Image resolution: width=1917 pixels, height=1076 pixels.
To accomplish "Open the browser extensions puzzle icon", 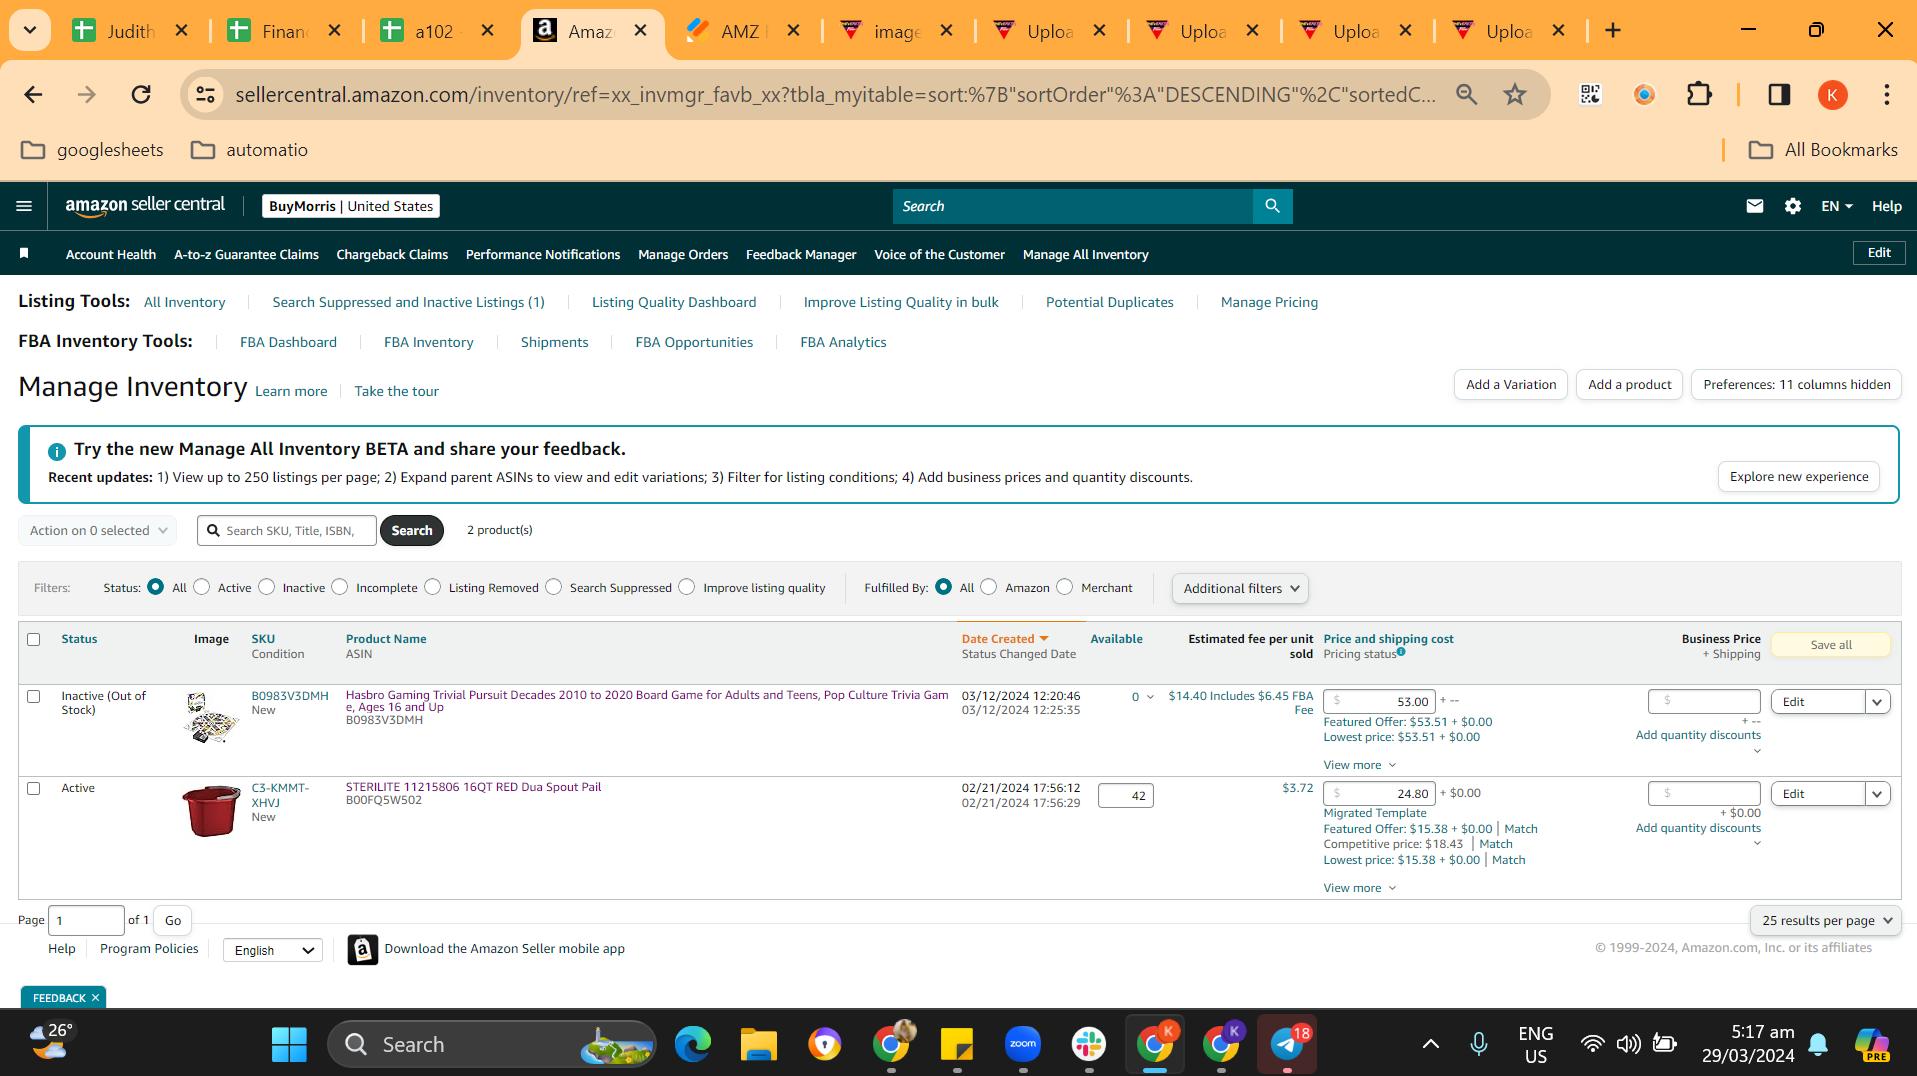I will (x=1699, y=95).
